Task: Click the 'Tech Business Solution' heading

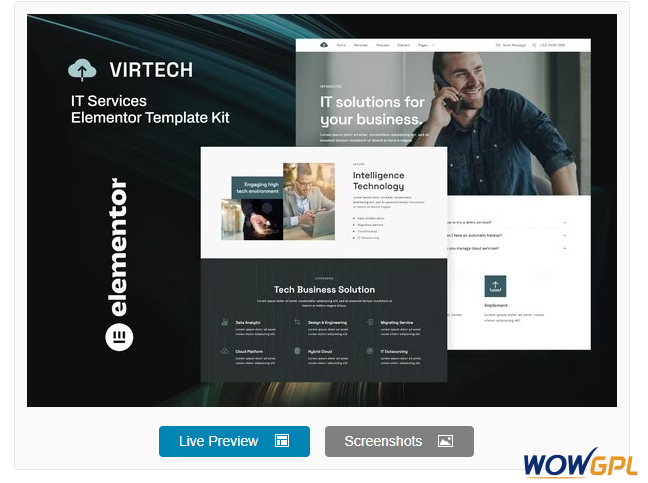Action: 324,290
